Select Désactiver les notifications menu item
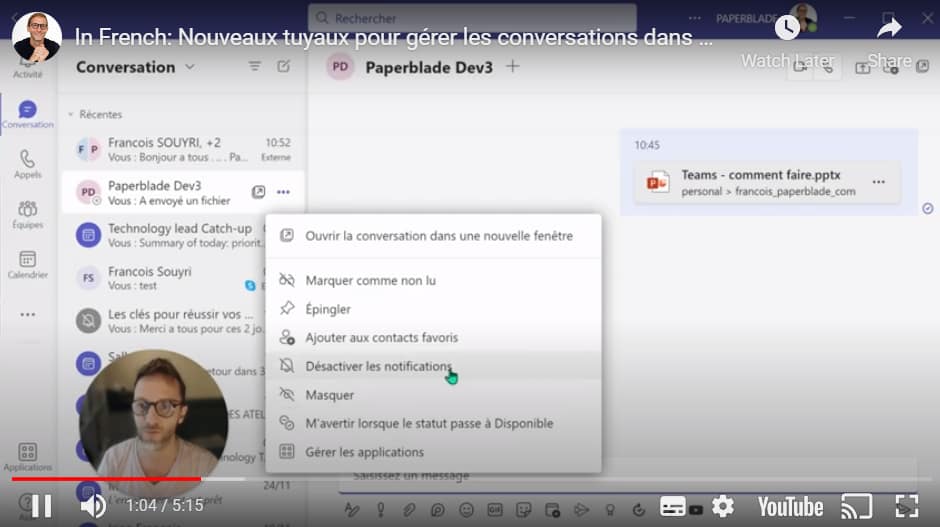The image size is (940, 527). (378, 366)
